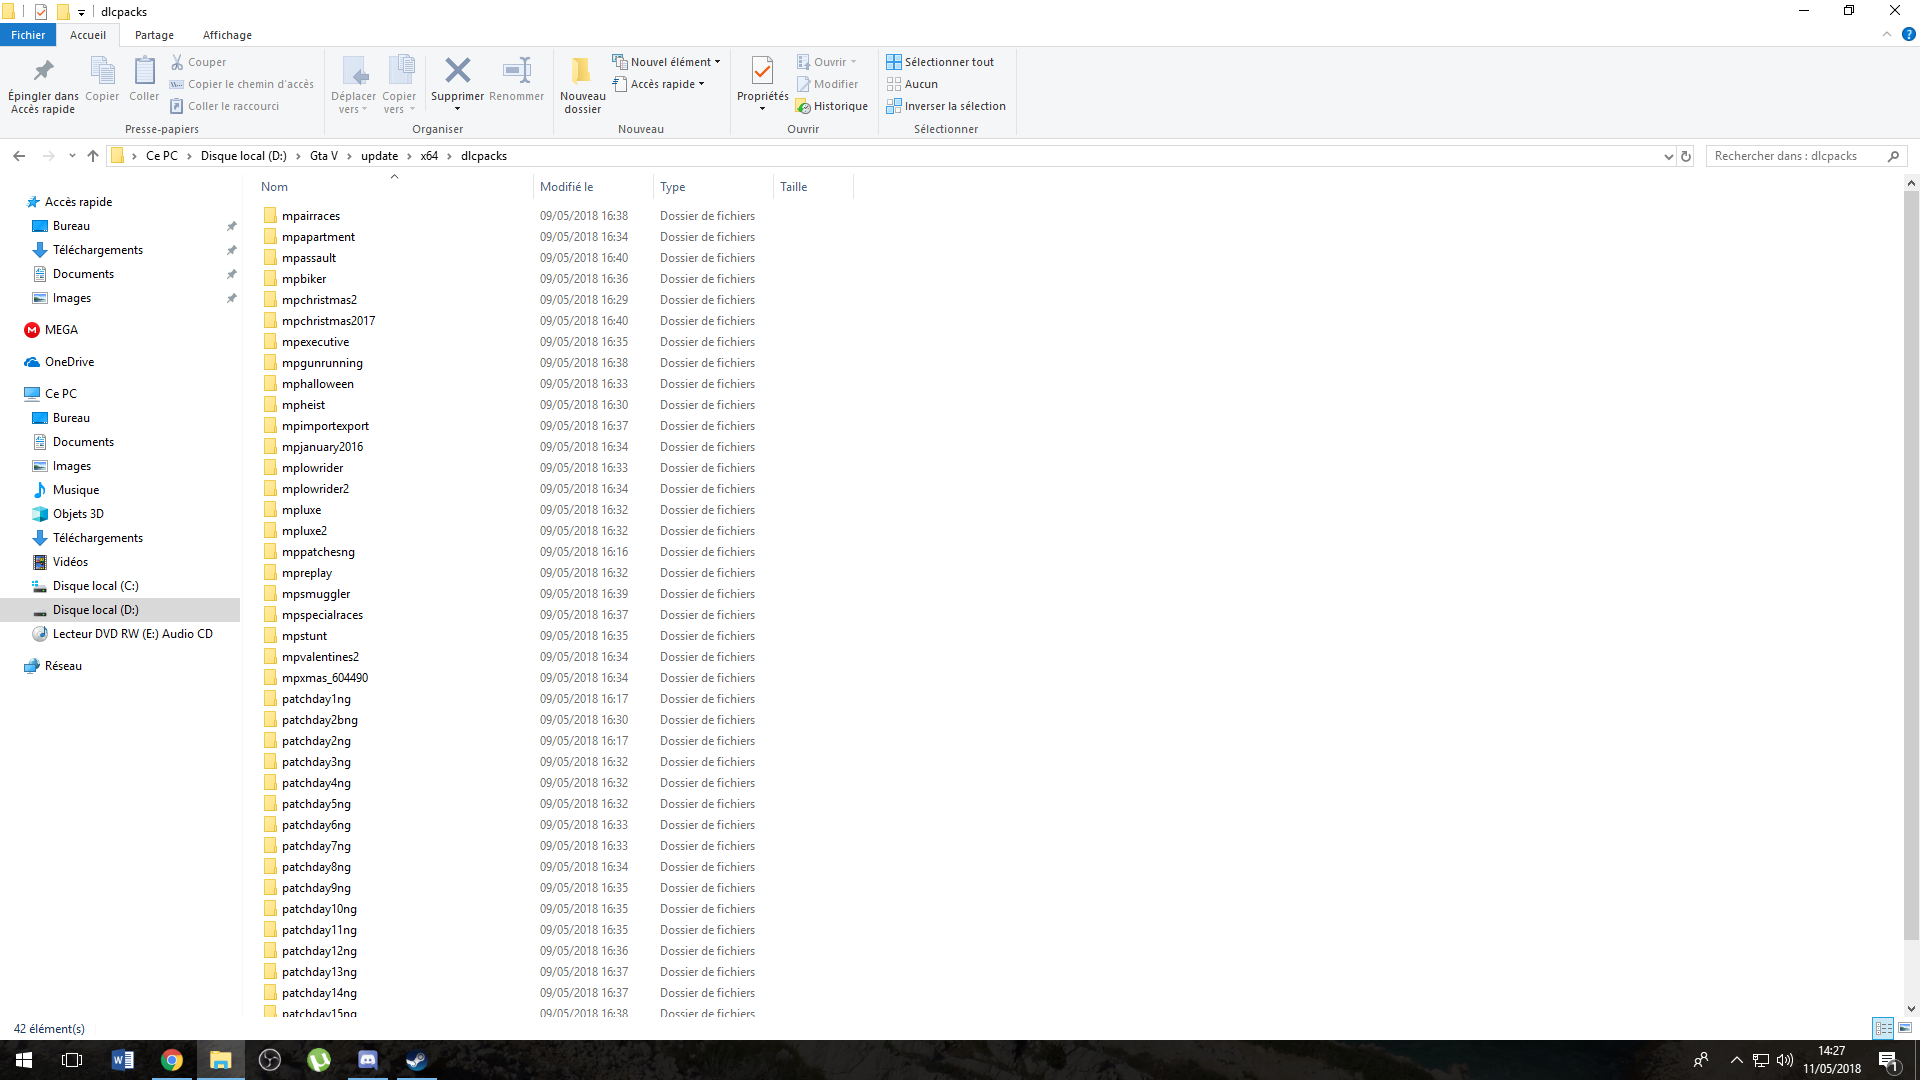Screen dimensions: 1920x1080
Task: Open Discord from the taskbar
Action: [367, 1060]
